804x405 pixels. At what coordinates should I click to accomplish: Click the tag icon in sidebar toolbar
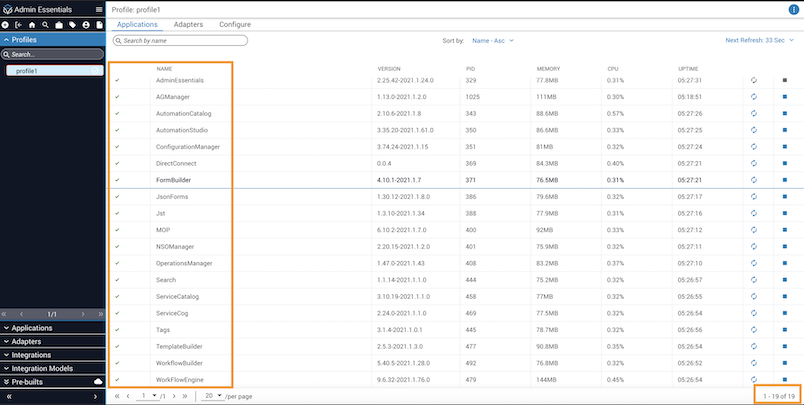pos(72,24)
